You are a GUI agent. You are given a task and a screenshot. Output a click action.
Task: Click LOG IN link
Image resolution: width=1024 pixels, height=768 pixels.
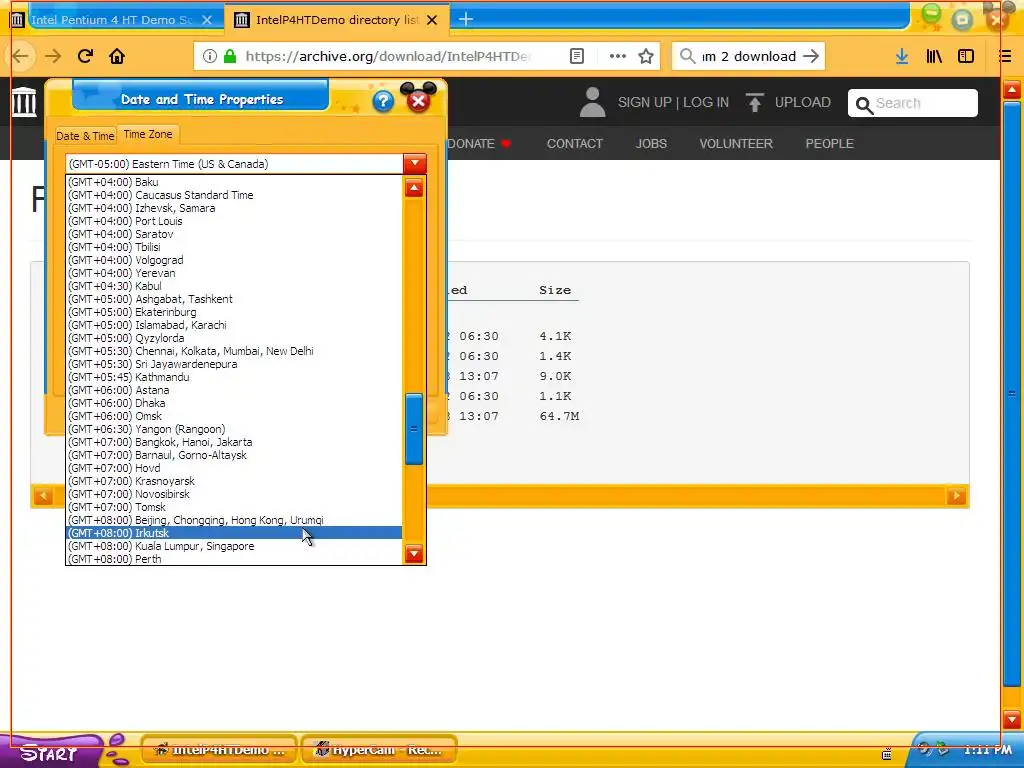pos(705,103)
